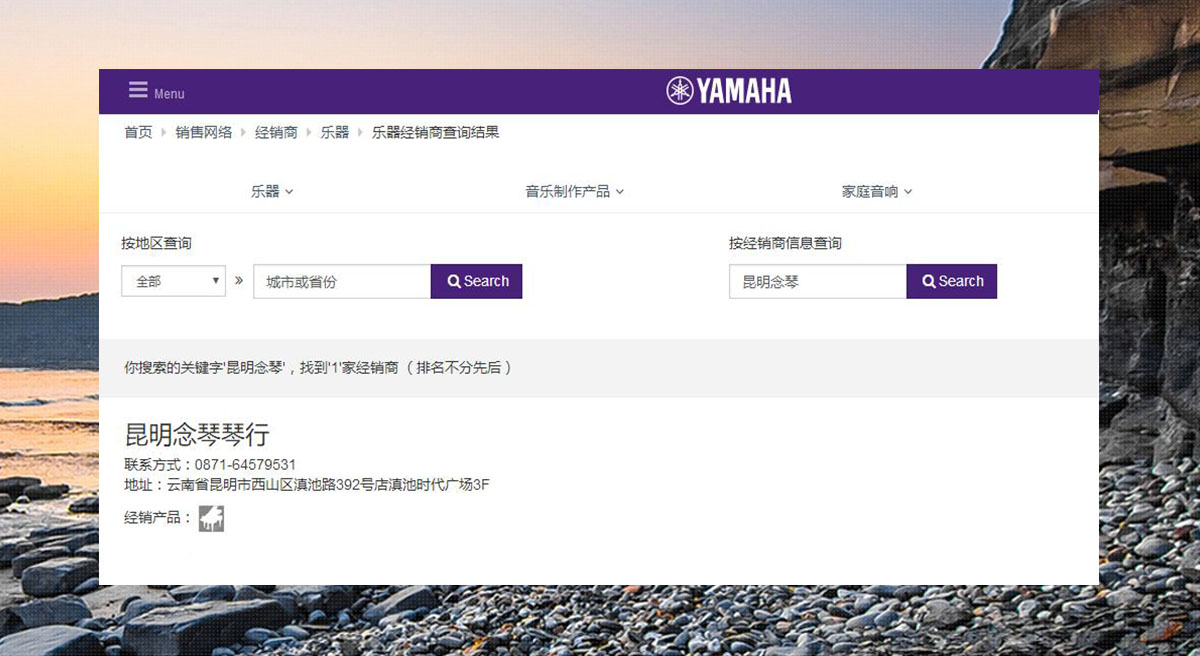1200x656 pixels.
Task: Click the piano product icon
Action: [x=211, y=518]
